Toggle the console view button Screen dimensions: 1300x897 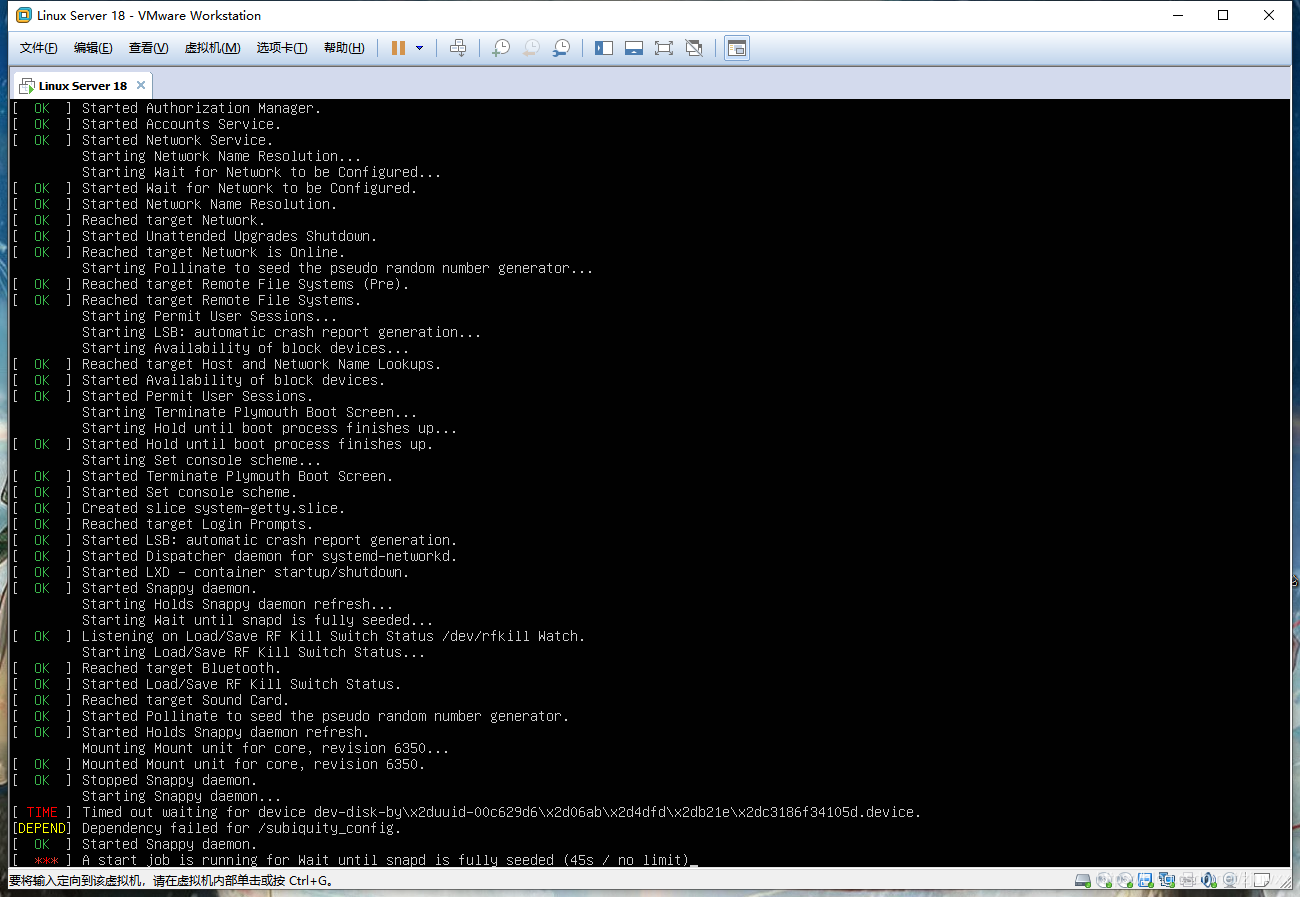click(737, 48)
